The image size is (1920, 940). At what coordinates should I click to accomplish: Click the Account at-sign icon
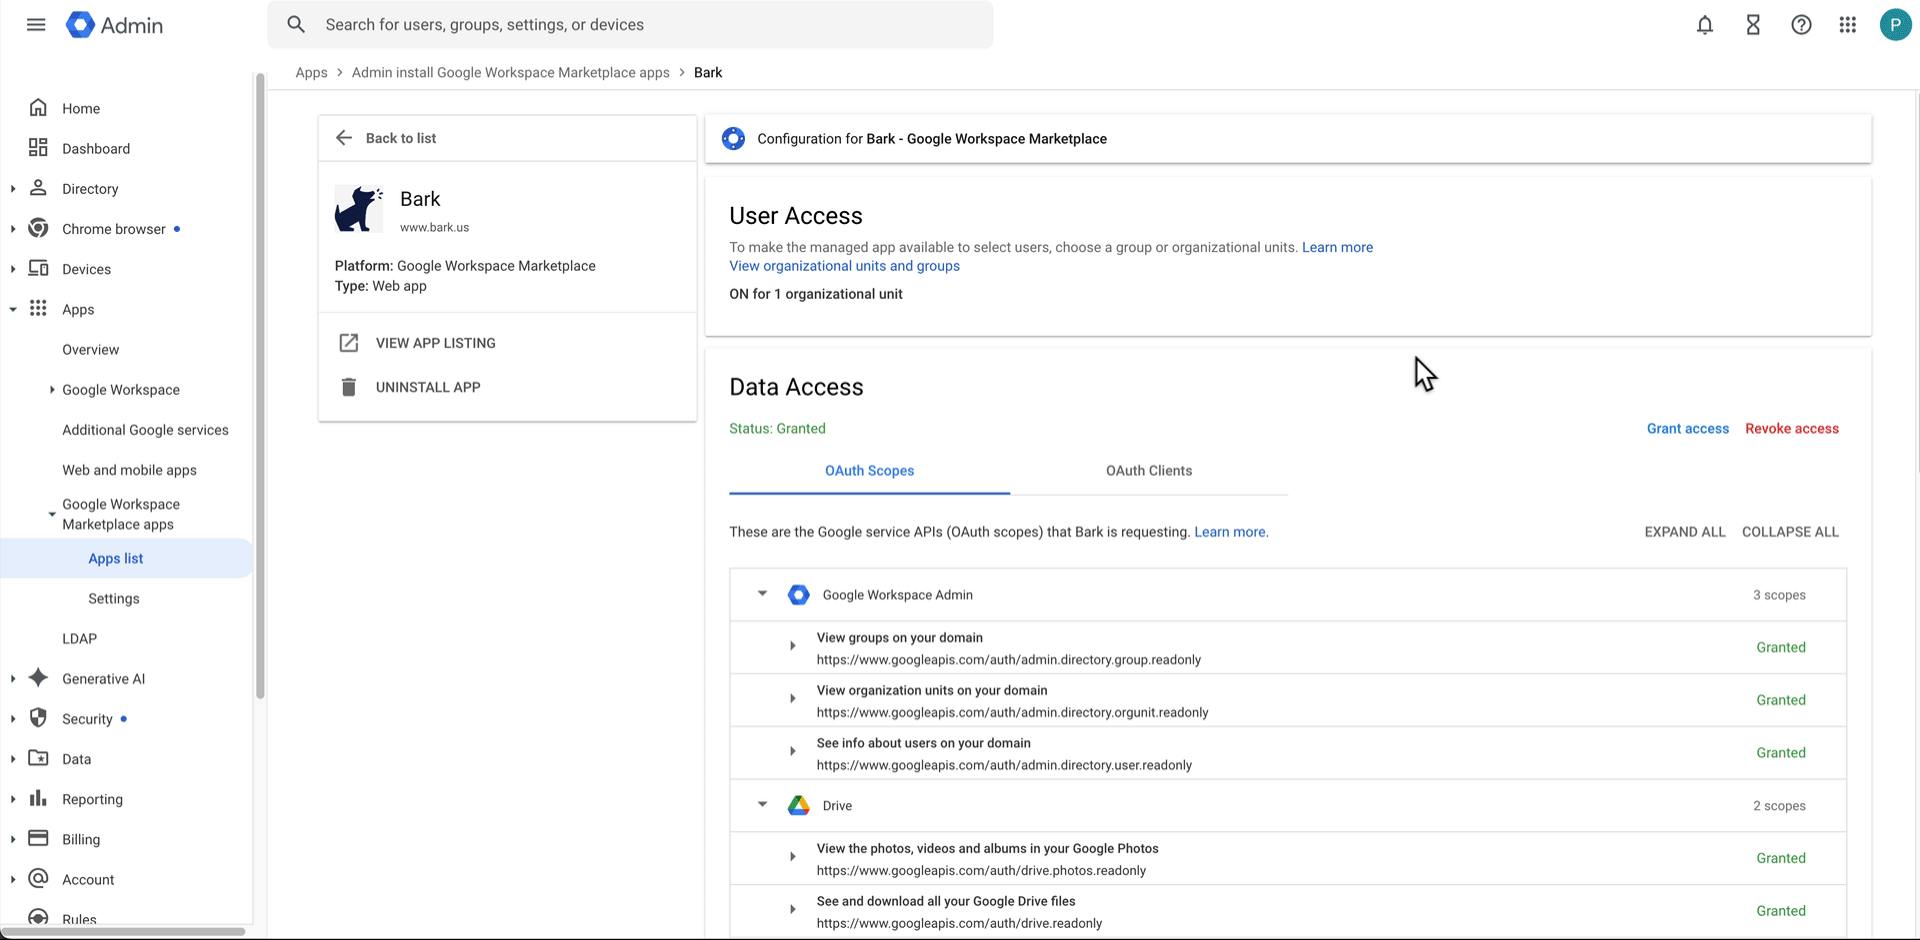(38, 878)
